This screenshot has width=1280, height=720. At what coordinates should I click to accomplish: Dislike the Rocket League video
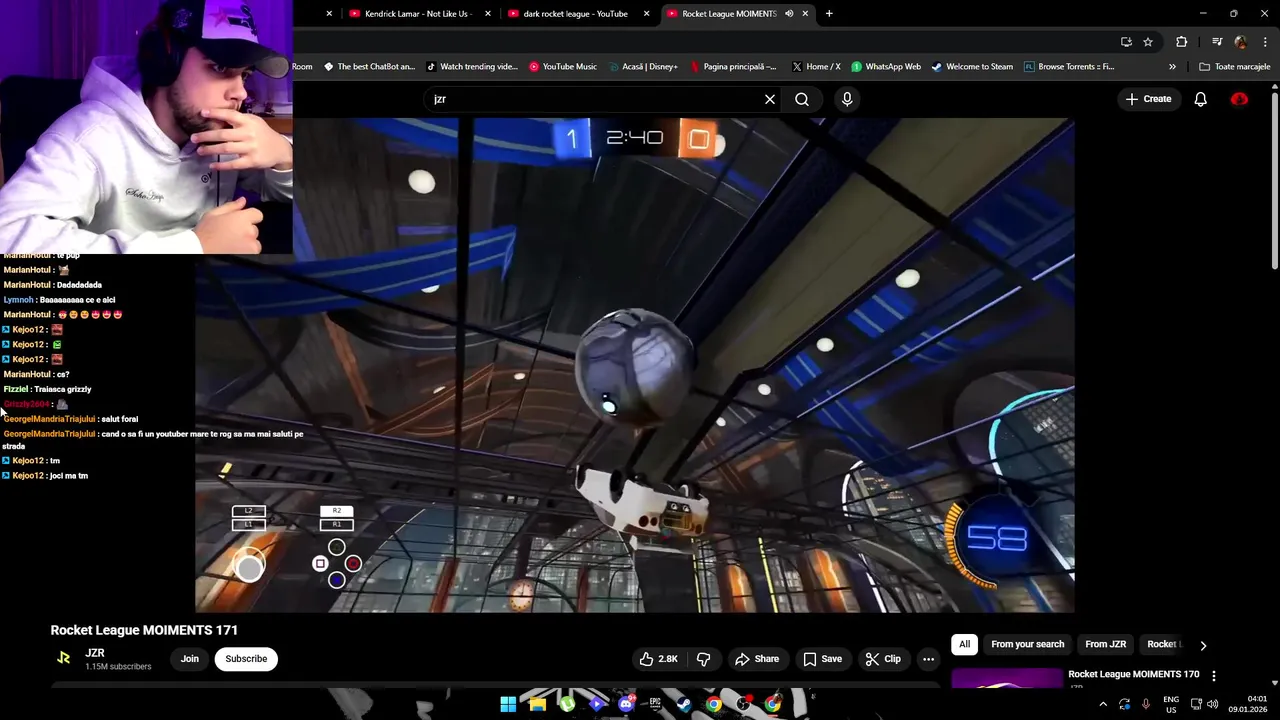(704, 659)
